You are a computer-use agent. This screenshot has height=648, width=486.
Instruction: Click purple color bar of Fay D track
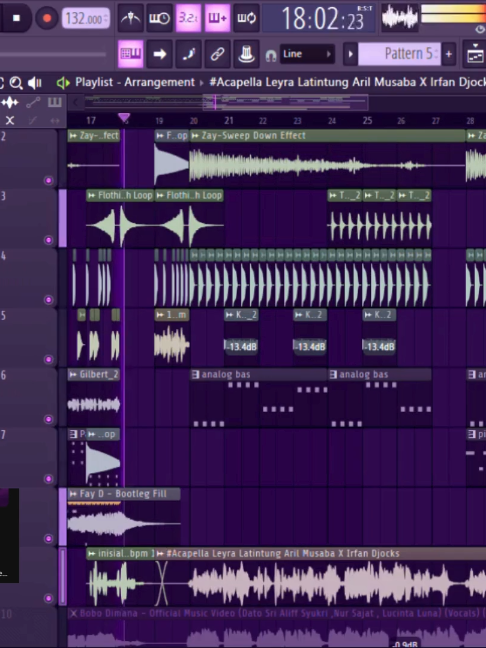tap(62, 517)
